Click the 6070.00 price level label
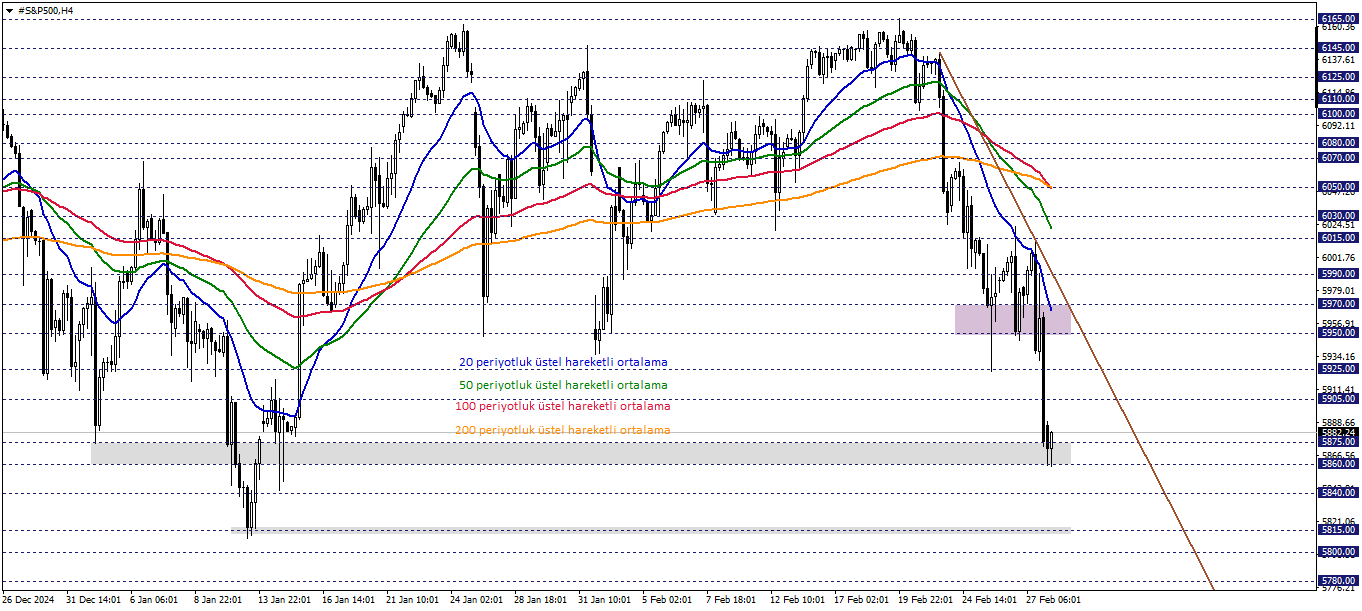Screen dimensions: 1362x611 pos(1338,158)
